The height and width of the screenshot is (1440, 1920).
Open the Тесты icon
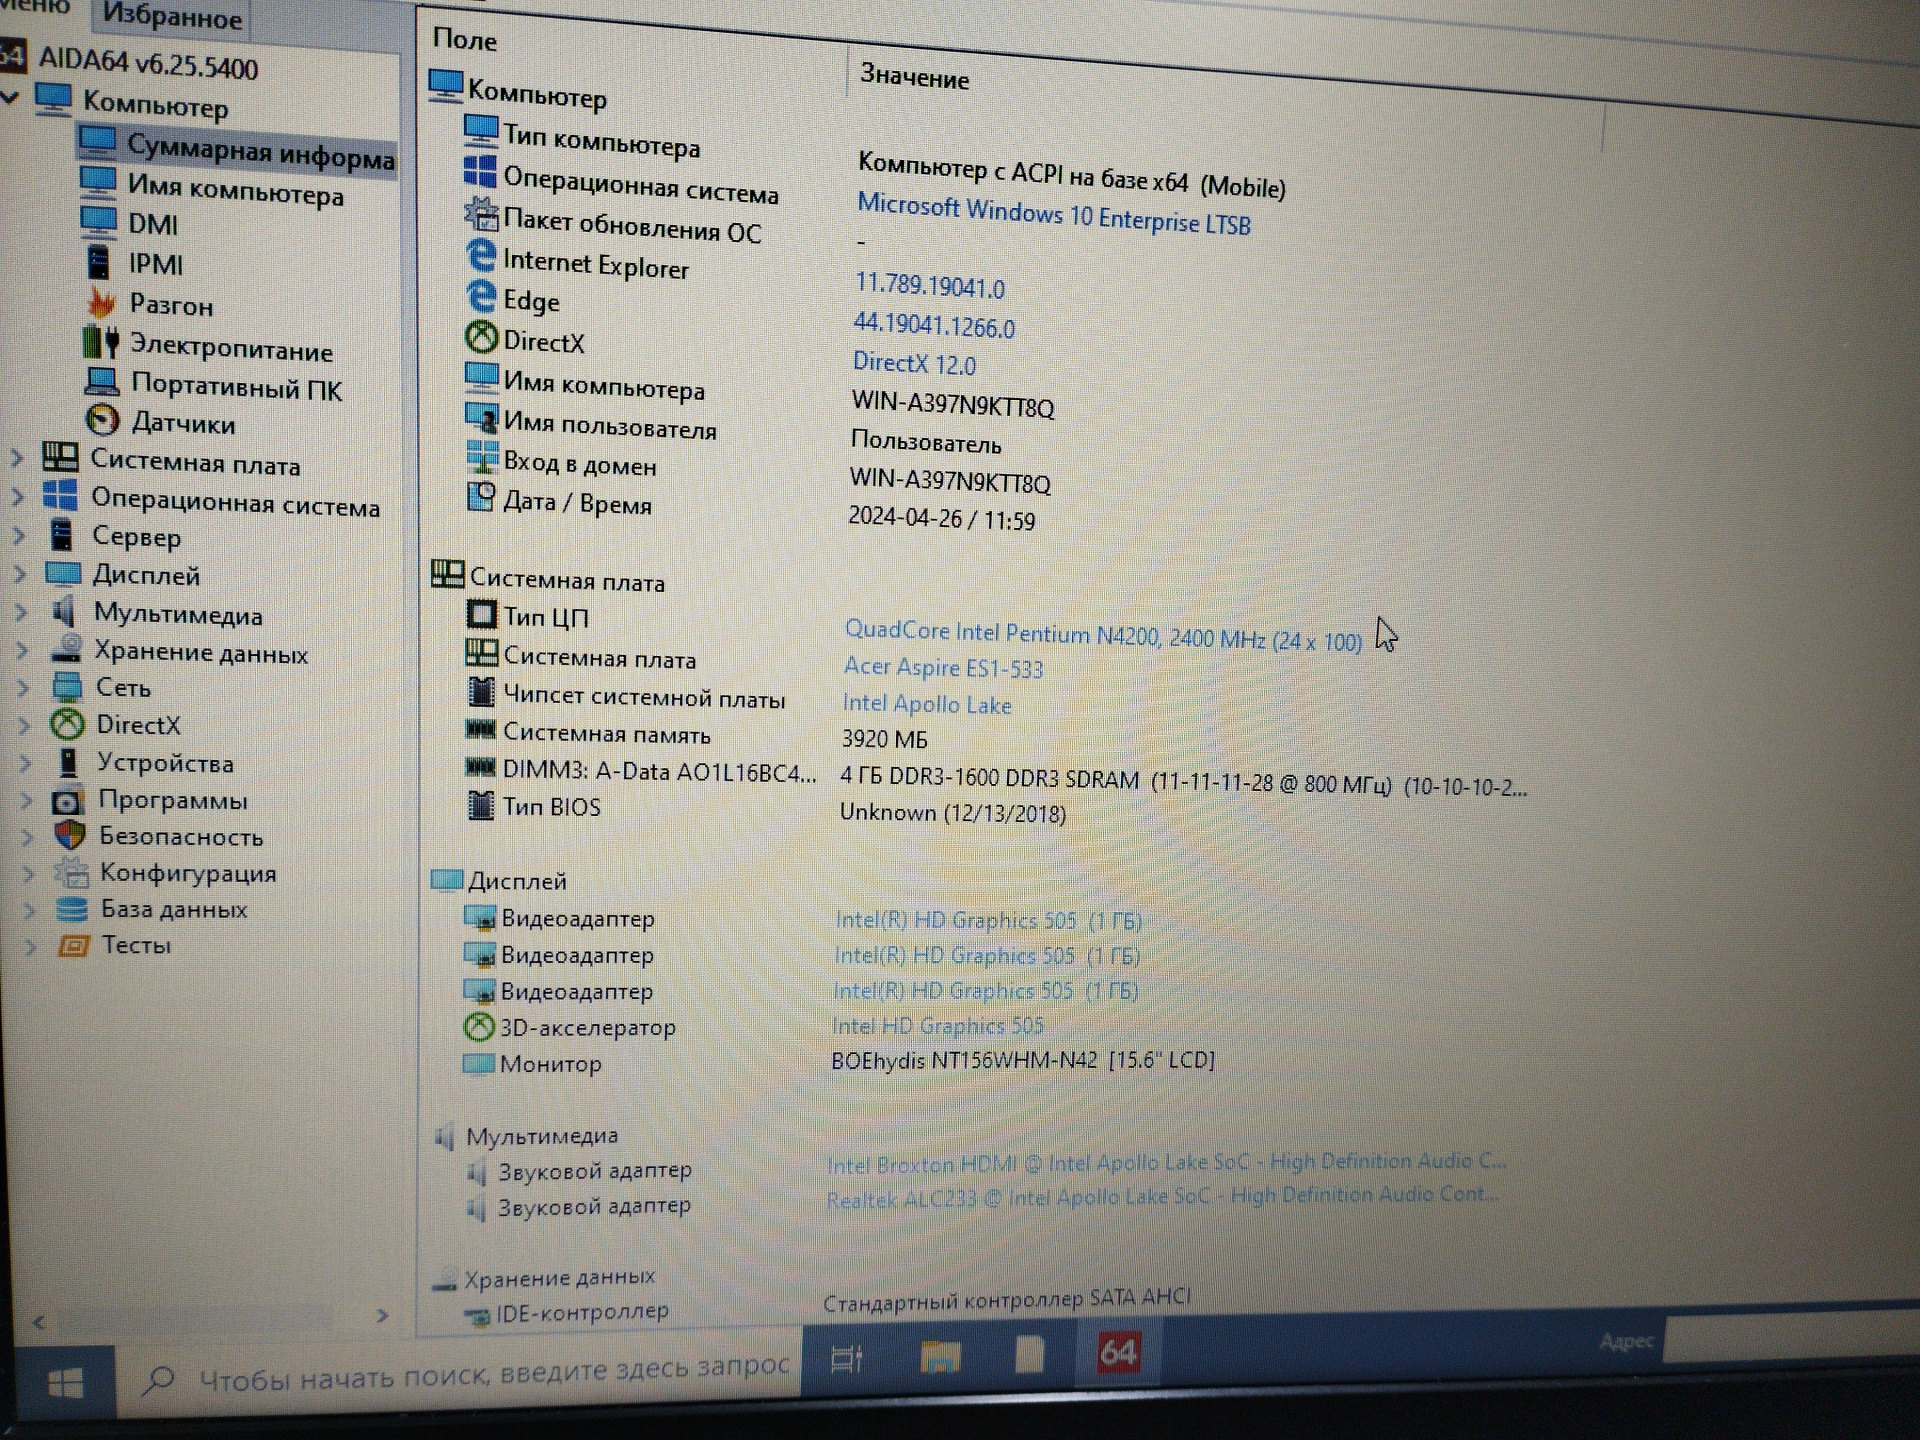click(73, 945)
